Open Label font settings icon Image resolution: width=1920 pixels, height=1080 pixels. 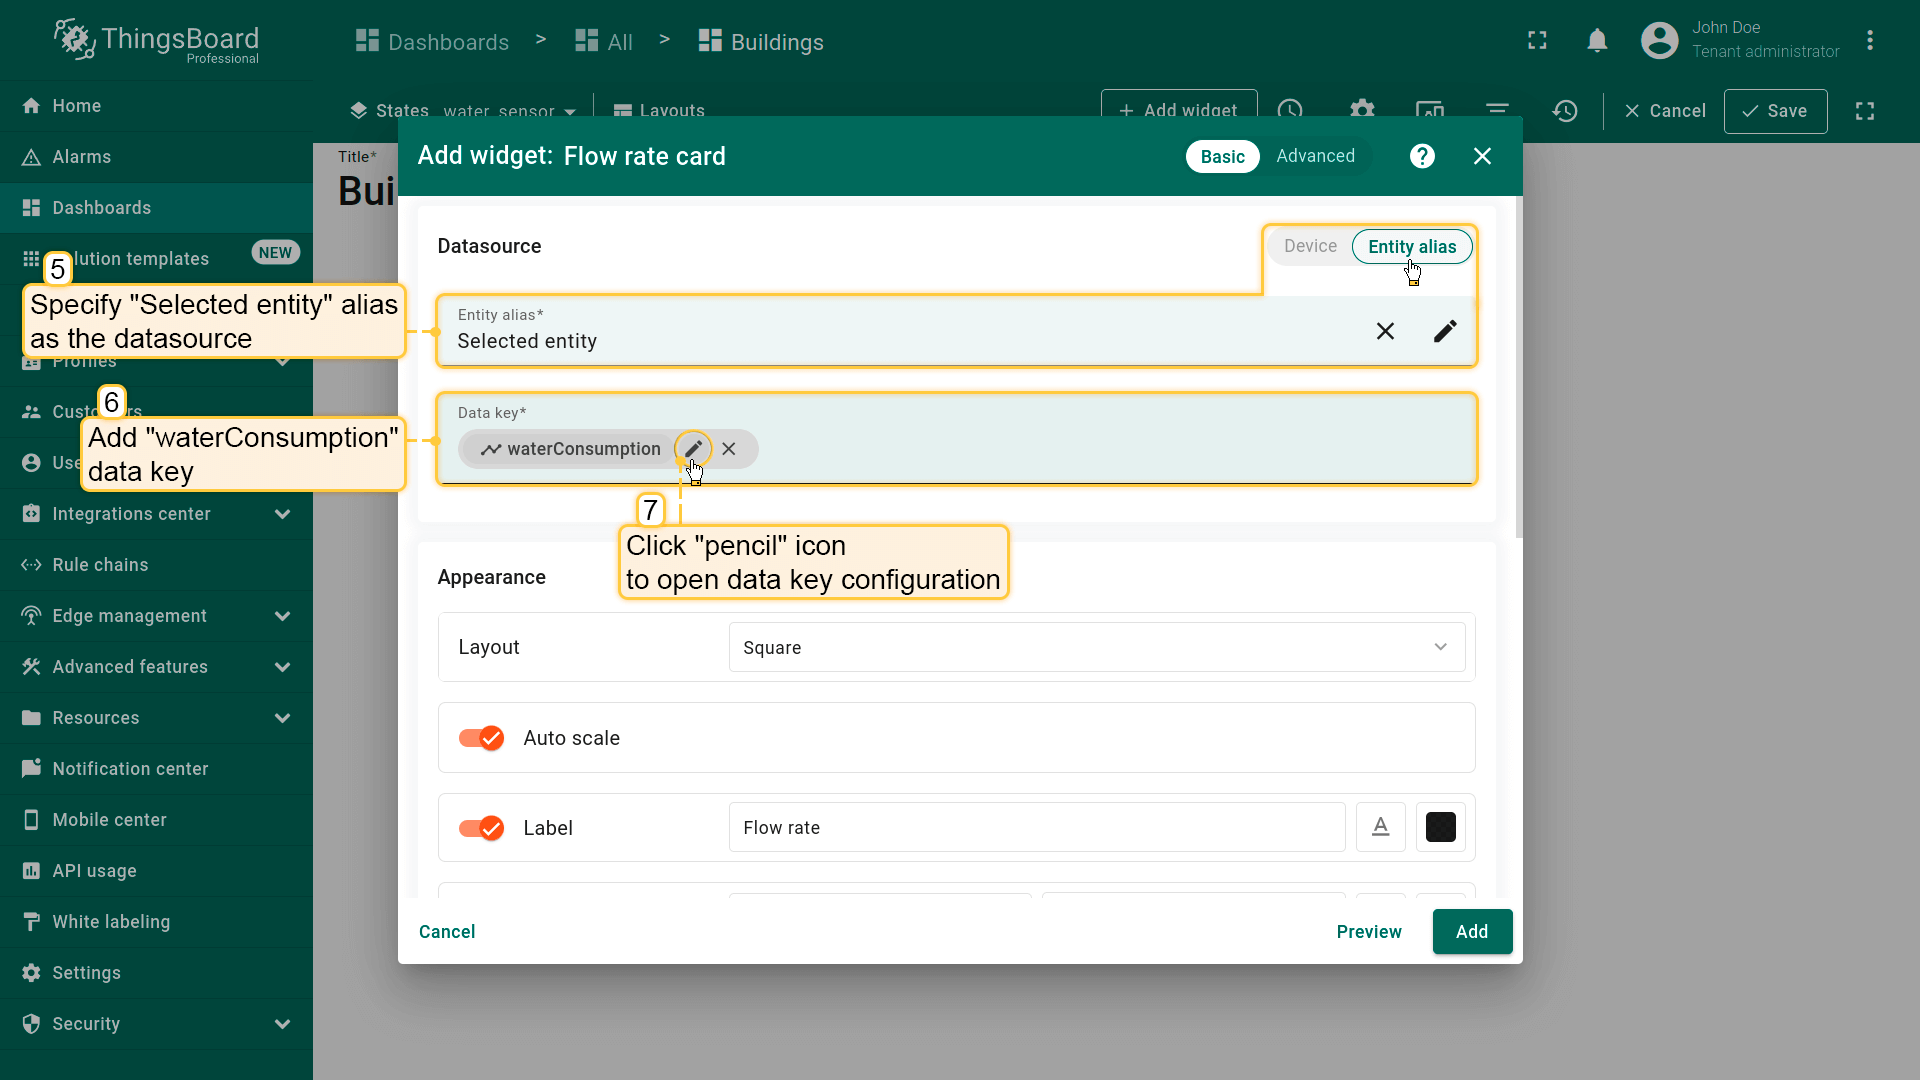click(x=1380, y=827)
